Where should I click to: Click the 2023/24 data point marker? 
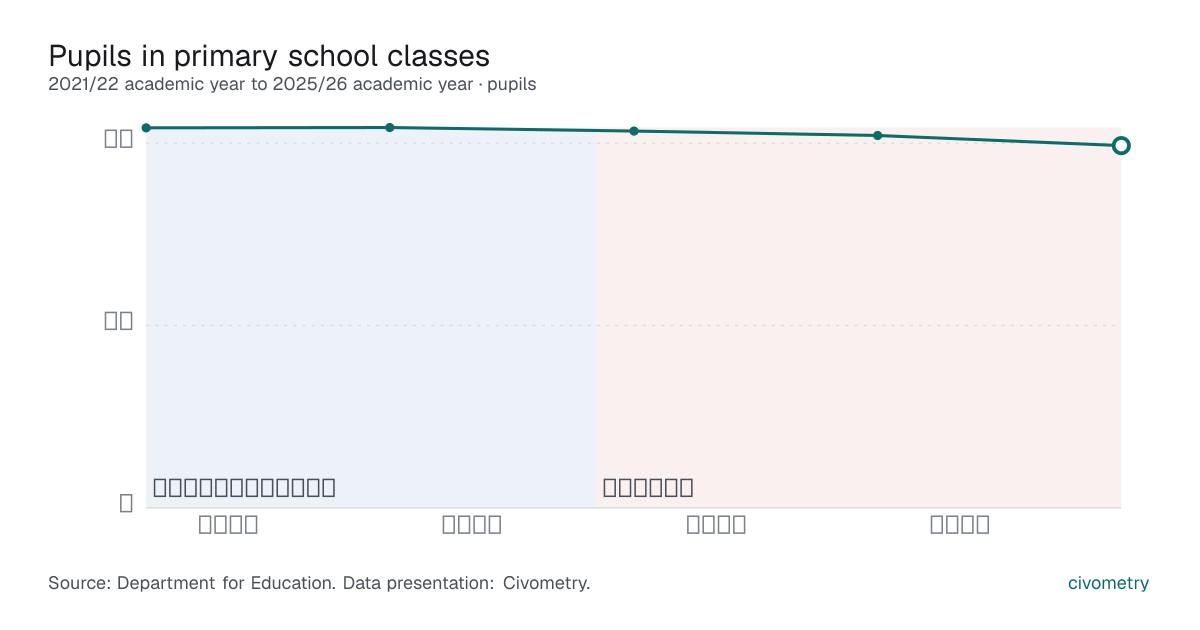pyautogui.click(x=634, y=131)
